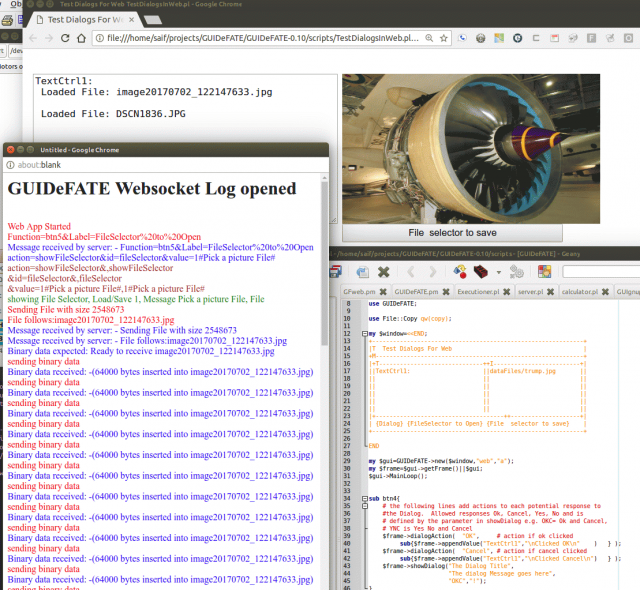
Task: Click the 'Loaded File: DSCN1836.JPG' text
Action: tap(113, 114)
